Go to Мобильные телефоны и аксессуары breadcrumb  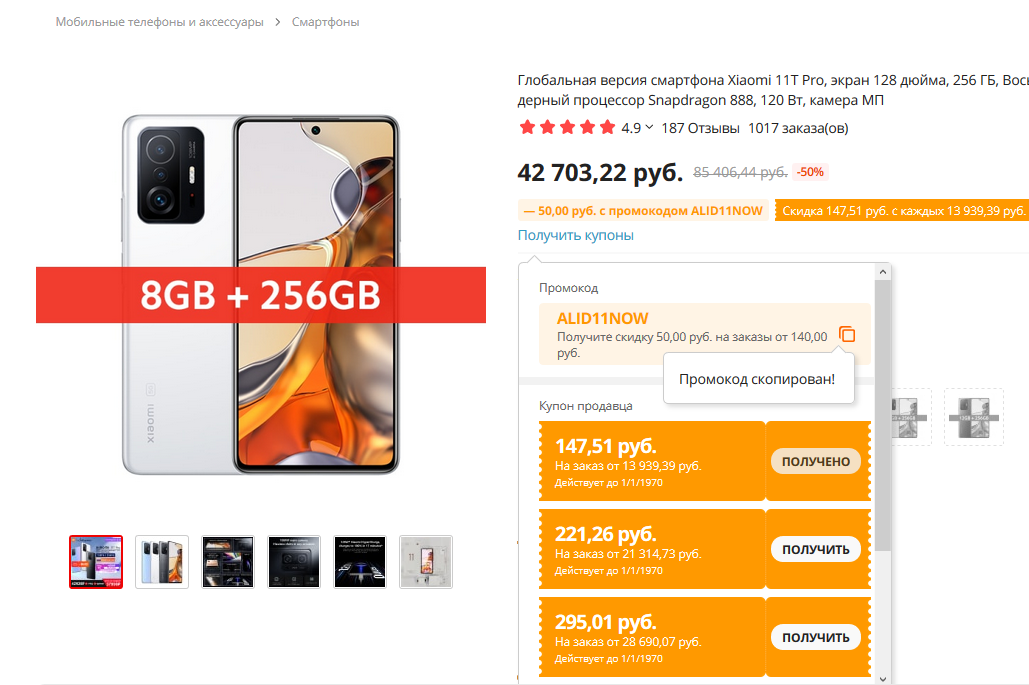coord(159,22)
